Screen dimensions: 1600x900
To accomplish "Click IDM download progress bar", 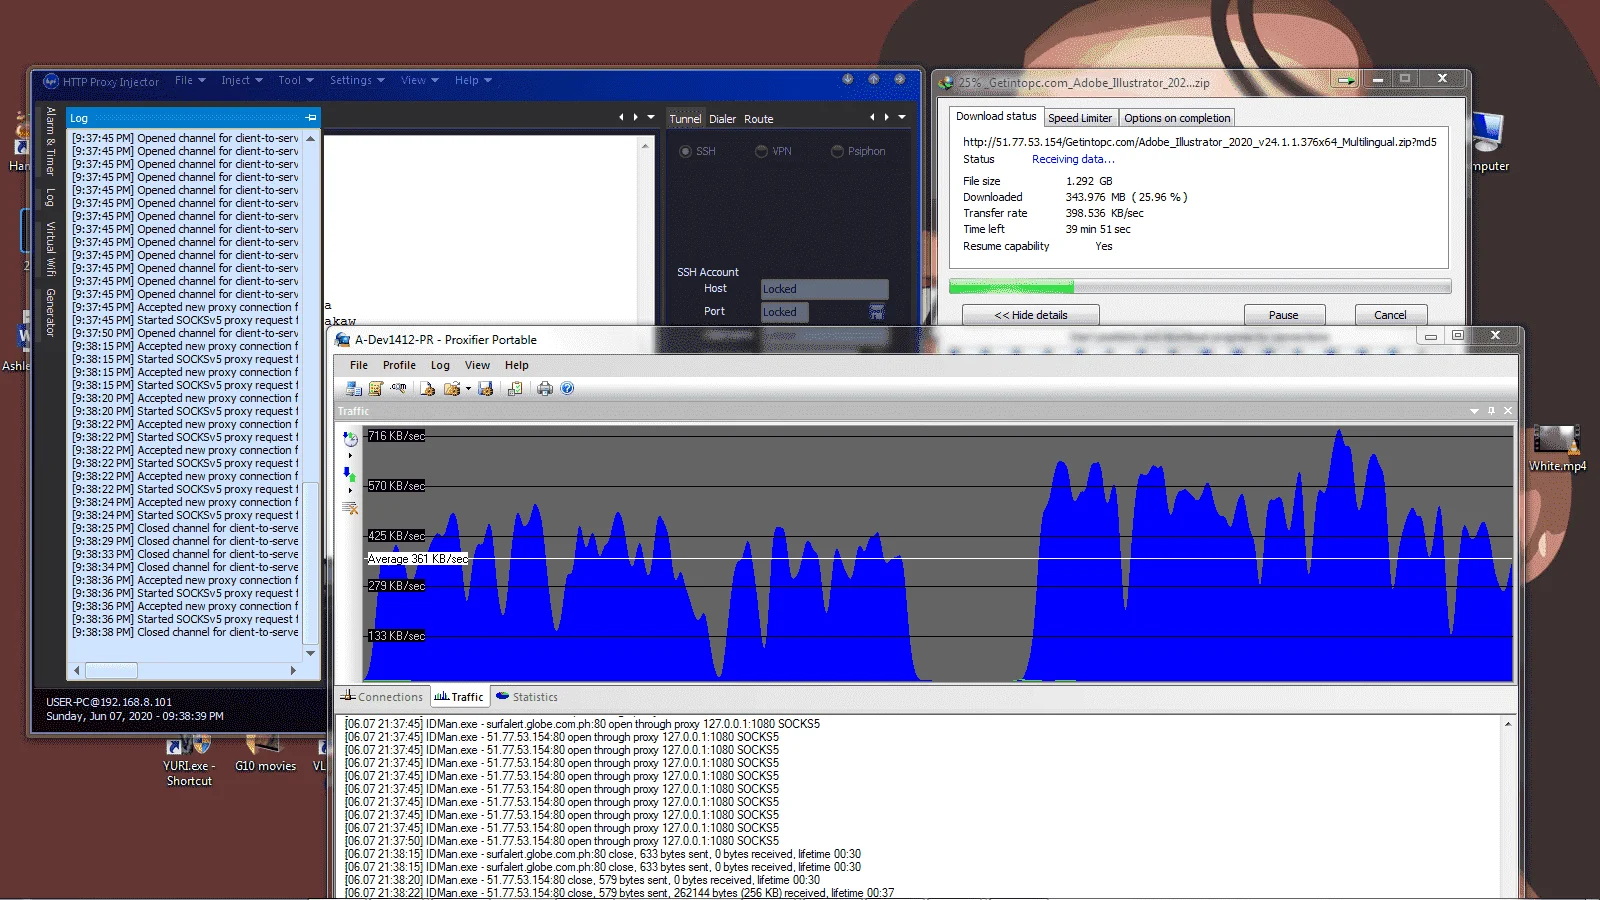I will click(1200, 287).
